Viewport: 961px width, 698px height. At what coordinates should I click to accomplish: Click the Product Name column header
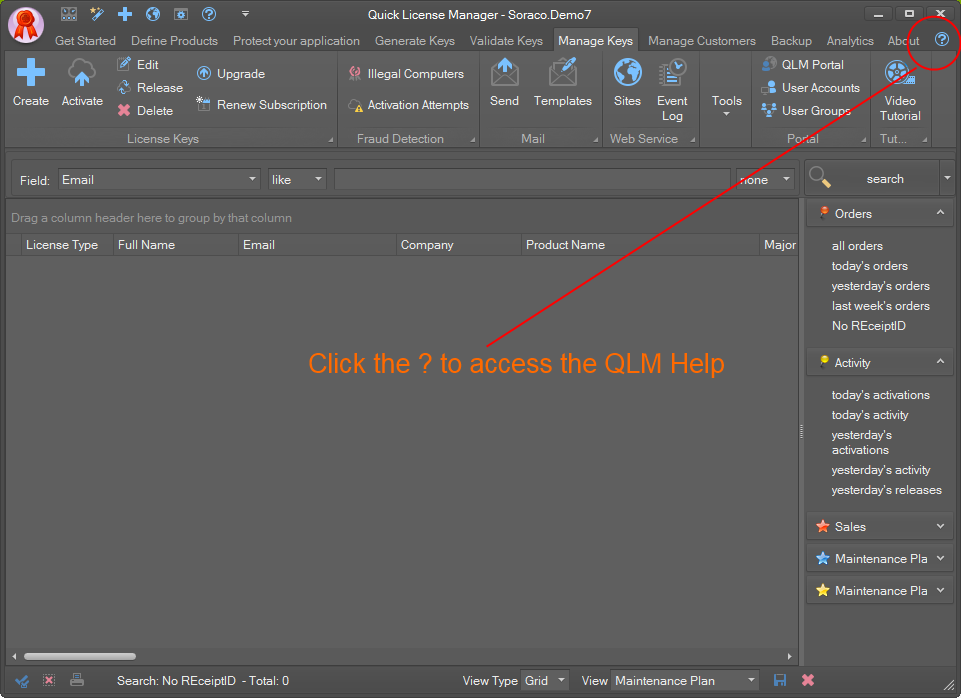coord(640,245)
